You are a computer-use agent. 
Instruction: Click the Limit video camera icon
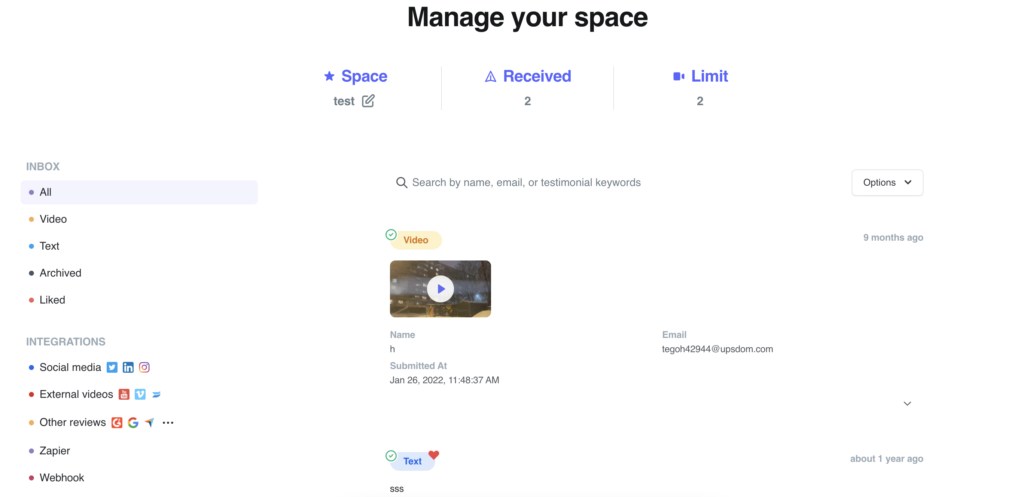pyautogui.click(x=679, y=76)
